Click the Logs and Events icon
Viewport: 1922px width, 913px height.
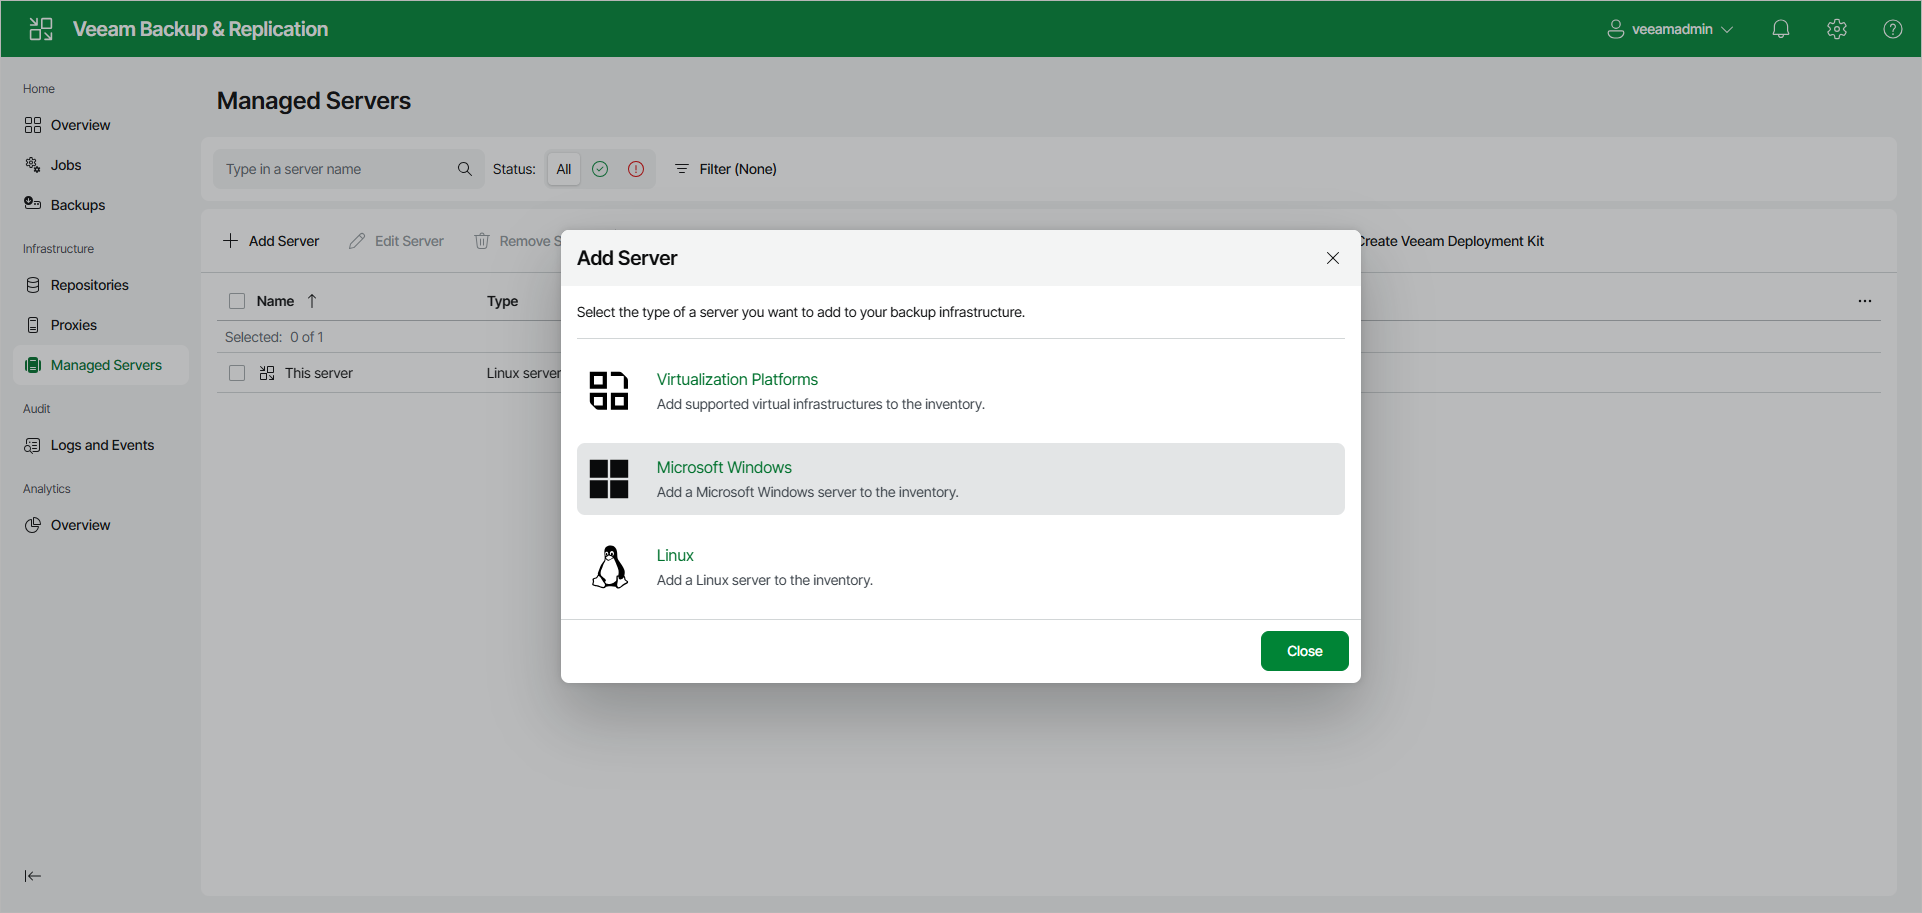click(33, 445)
